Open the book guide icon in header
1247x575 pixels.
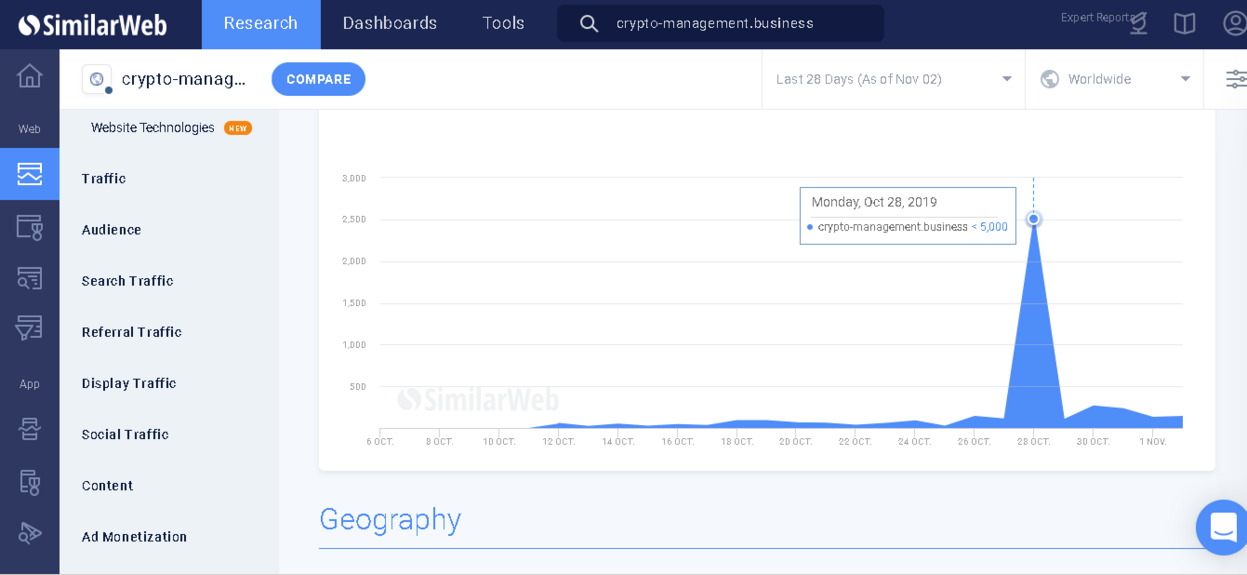tap(1184, 23)
